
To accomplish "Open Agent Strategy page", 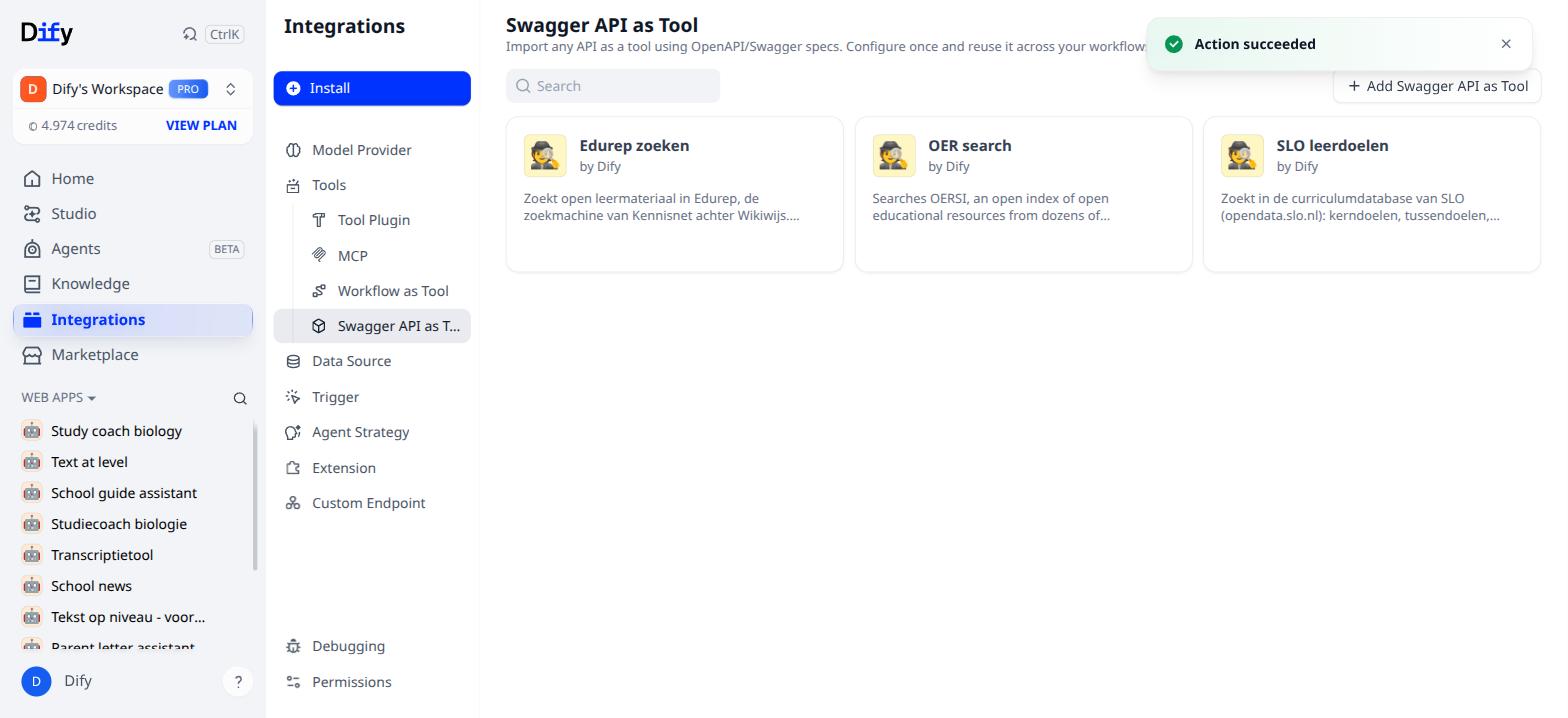I will pyautogui.click(x=372, y=432).
